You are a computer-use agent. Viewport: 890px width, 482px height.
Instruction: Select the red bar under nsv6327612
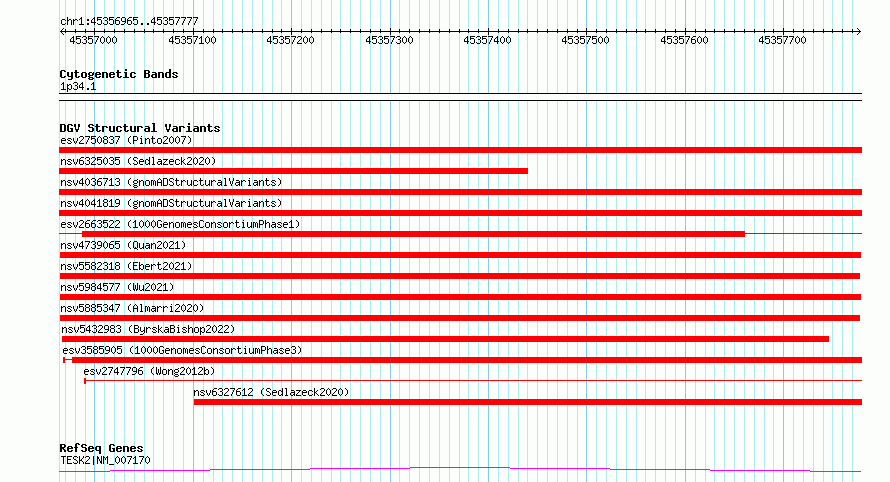pos(528,402)
